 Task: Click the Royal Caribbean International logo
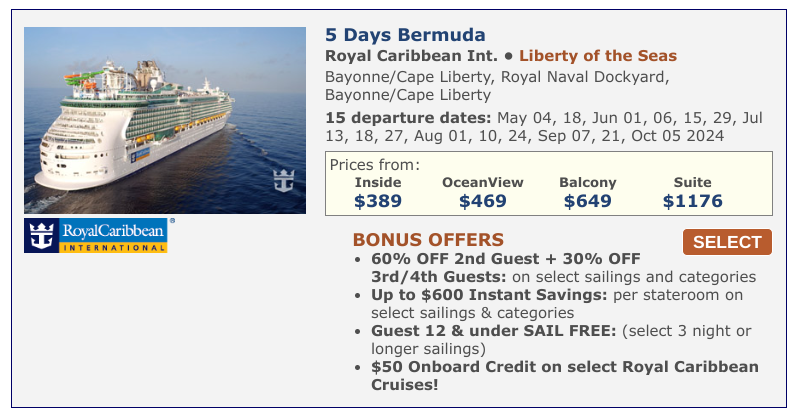pos(96,235)
